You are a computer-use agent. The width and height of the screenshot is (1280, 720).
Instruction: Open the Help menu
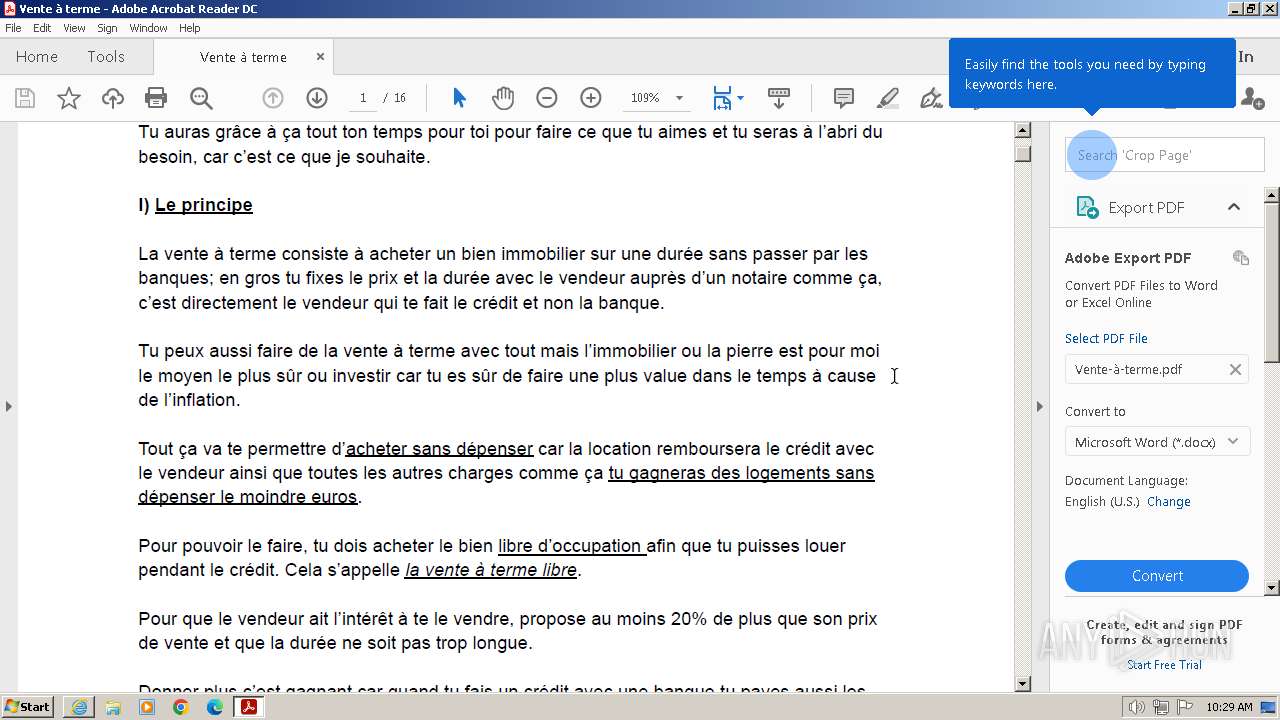tap(190, 28)
